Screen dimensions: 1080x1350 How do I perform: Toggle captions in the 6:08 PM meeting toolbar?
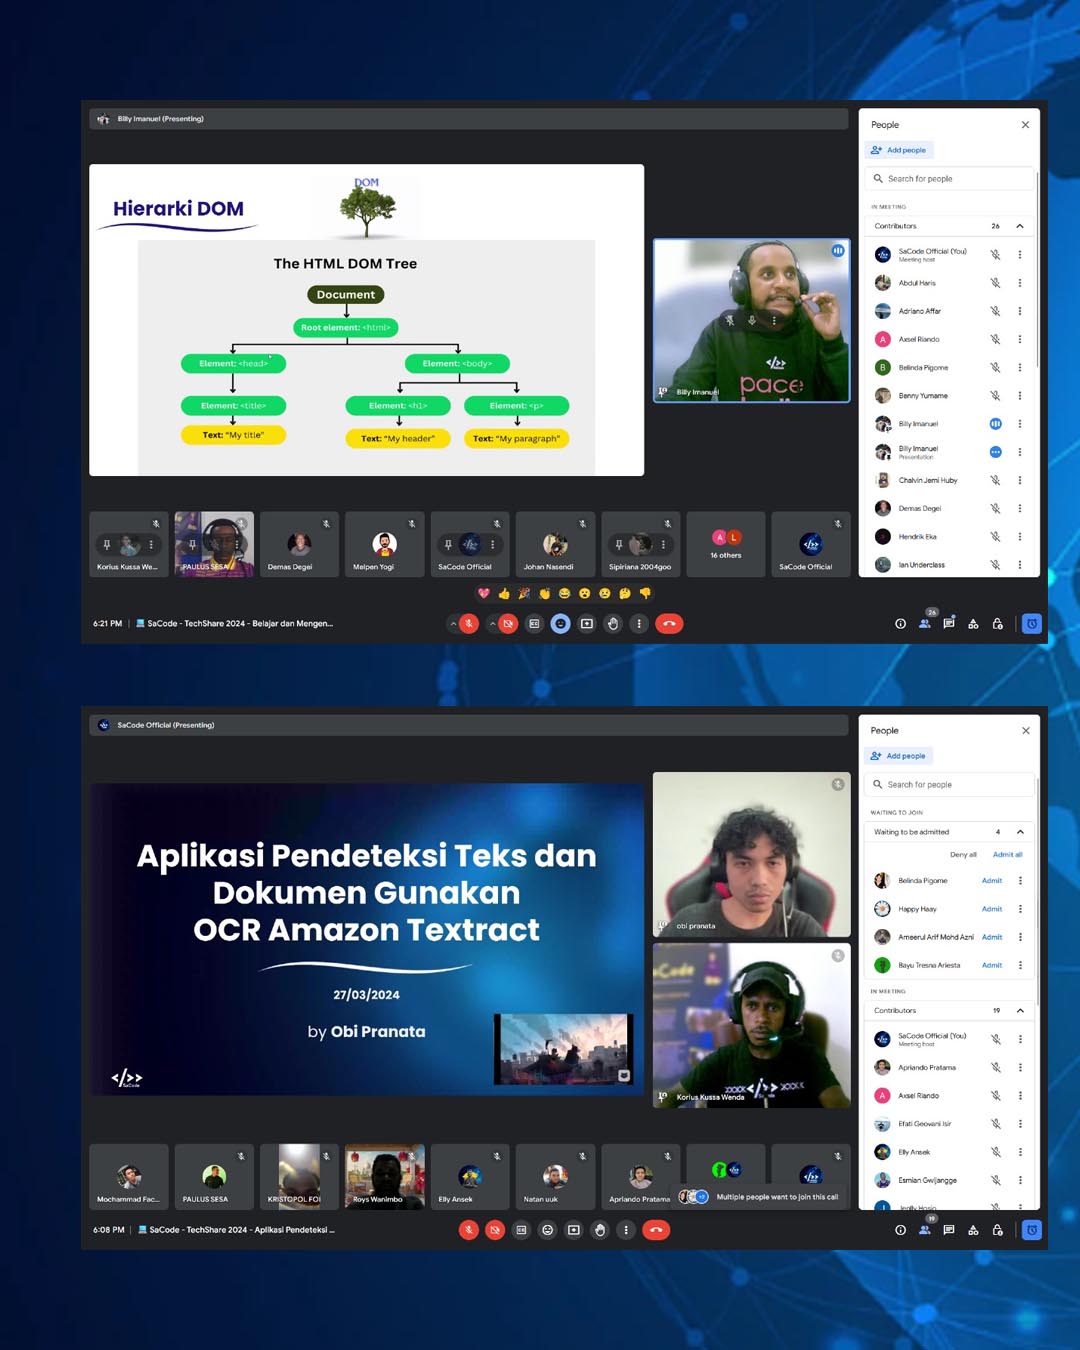521,1230
